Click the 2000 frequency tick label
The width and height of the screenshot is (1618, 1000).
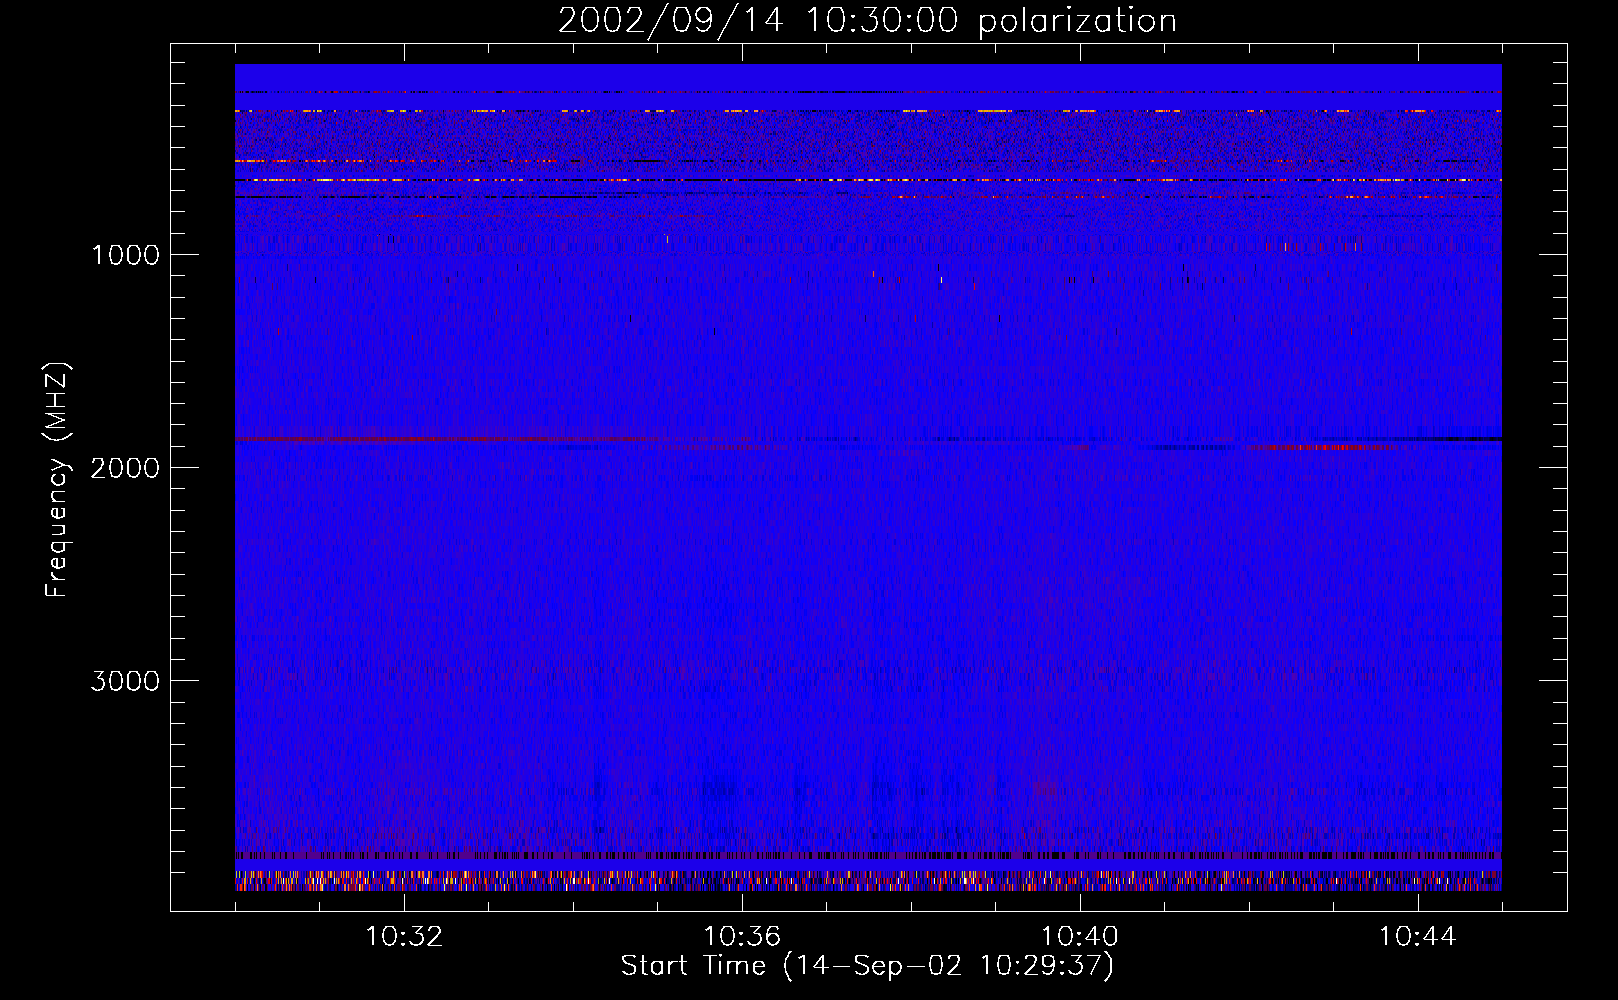point(125,468)
